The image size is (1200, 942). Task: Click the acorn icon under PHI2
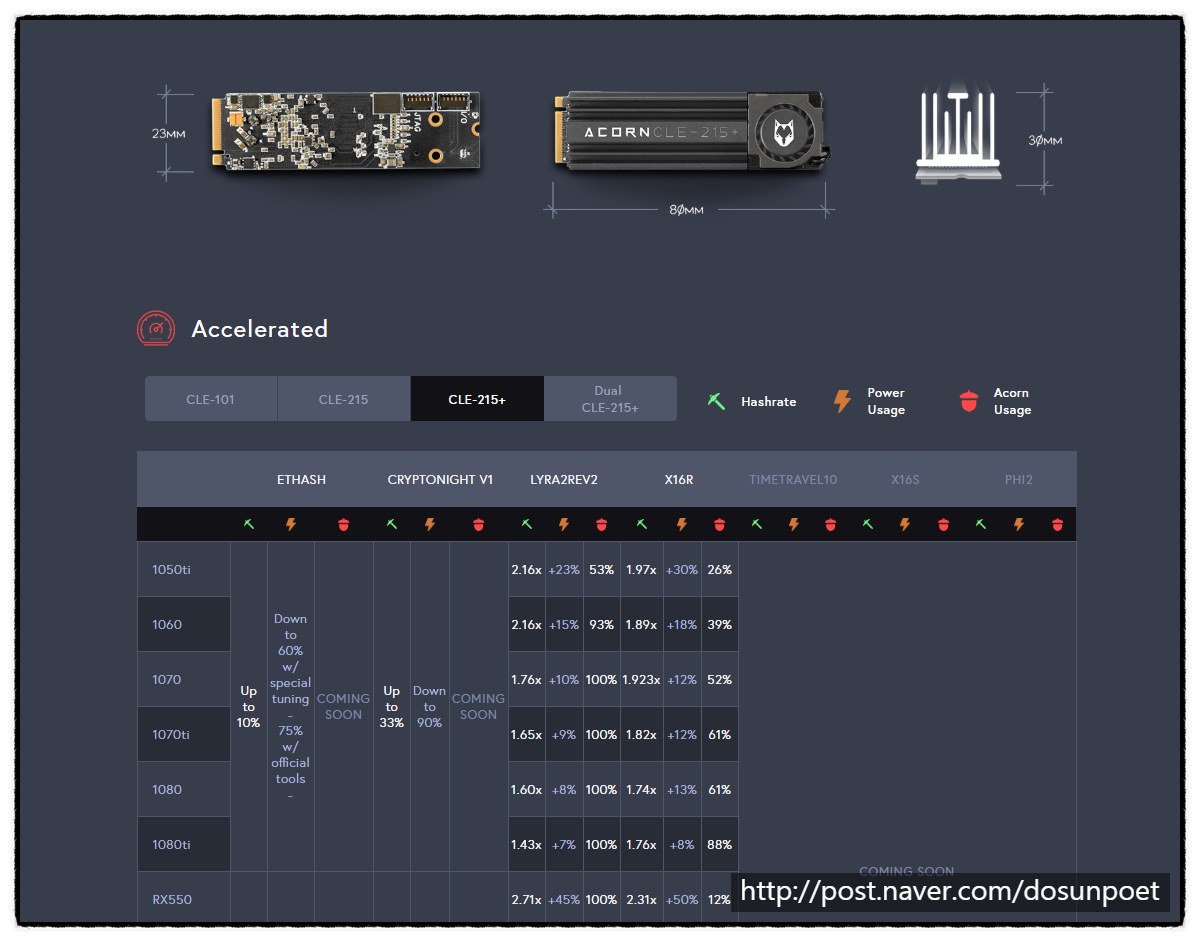point(1057,524)
